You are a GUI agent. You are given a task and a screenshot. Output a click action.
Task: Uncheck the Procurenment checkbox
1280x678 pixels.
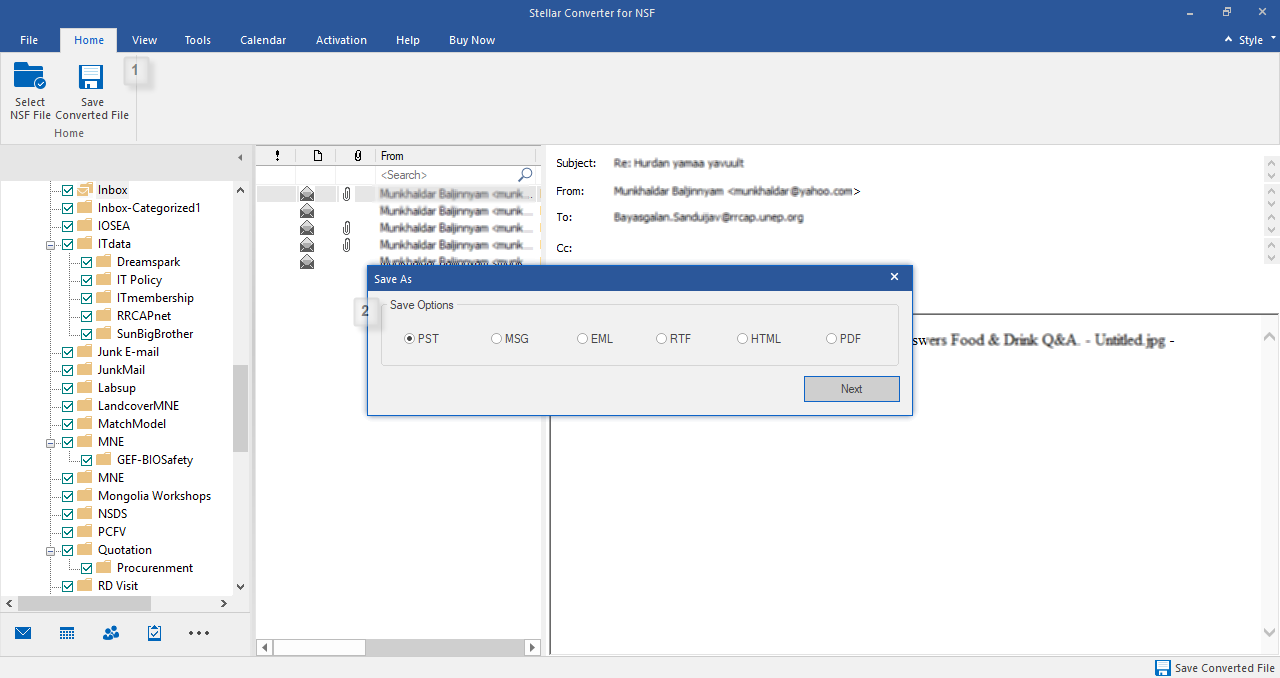87,568
